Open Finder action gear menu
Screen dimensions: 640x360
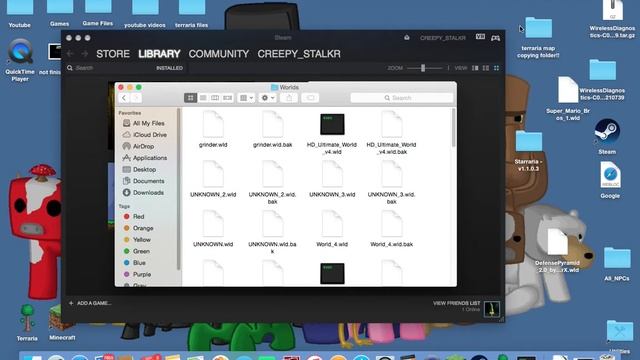(267, 98)
